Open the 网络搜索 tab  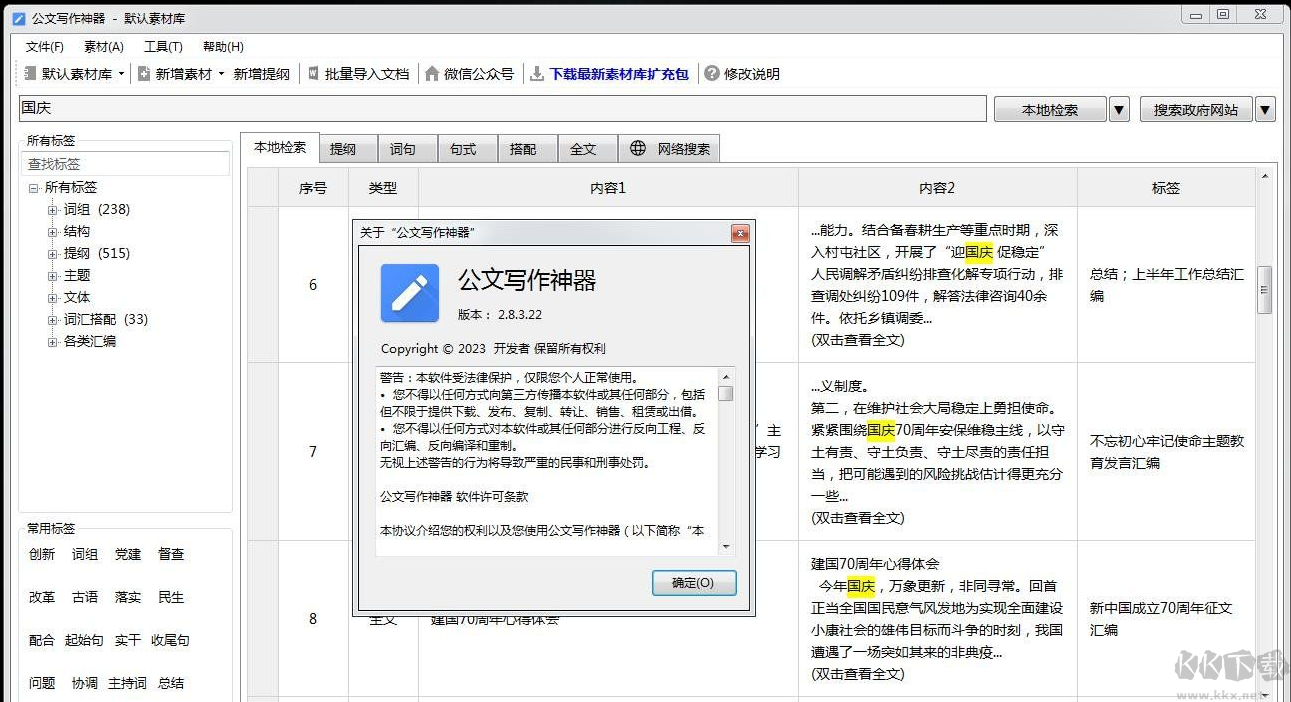669,149
